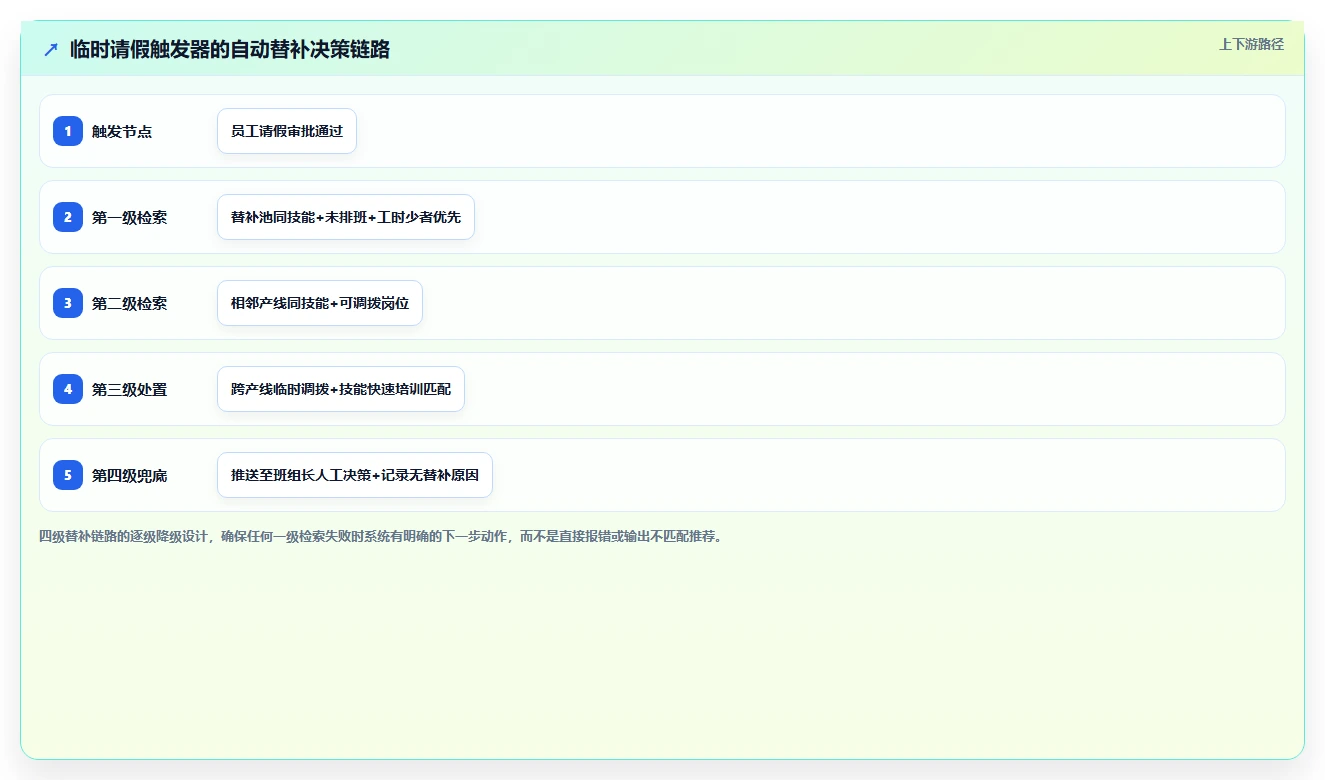This screenshot has height=780, width=1325.
Task: Click the 推送至班组长人工决策+记录无替补原因 chip
Action: (x=355, y=475)
